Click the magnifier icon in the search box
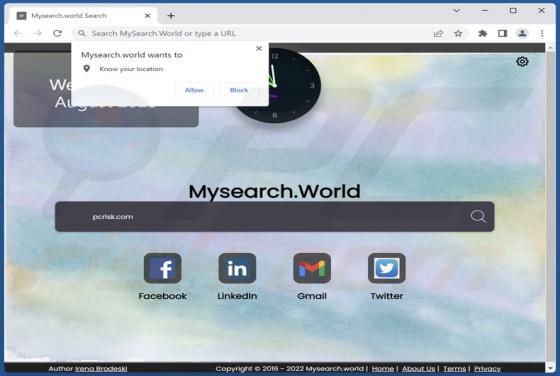Image resolution: width=560 pixels, height=376 pixels. coord(478,216)
